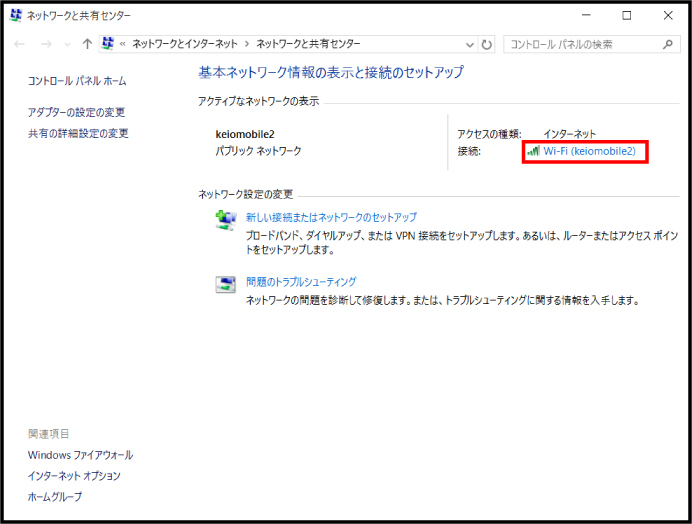The image size is (692, 524).
Task: Click the 新しい接続またはネットワークのセットアップ icon
Action: tap(226, 222)
